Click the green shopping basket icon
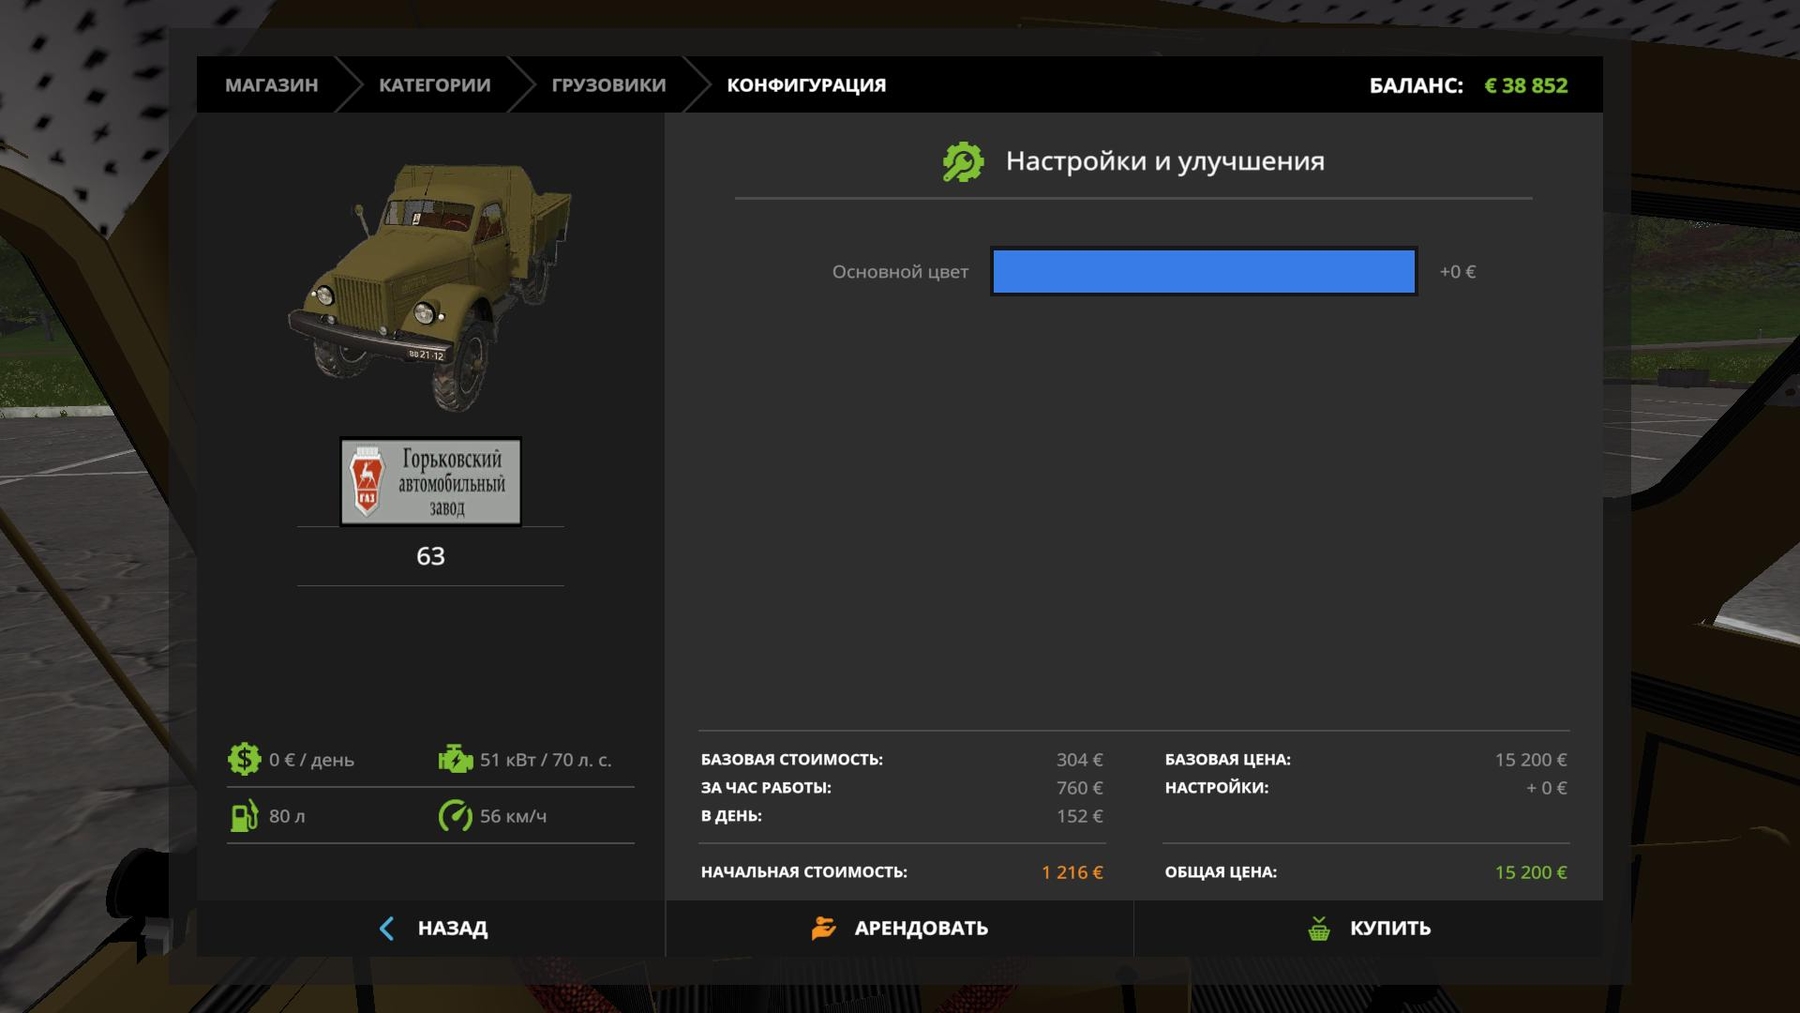Screen dimensions: 1800x1013 (1319, 928)
